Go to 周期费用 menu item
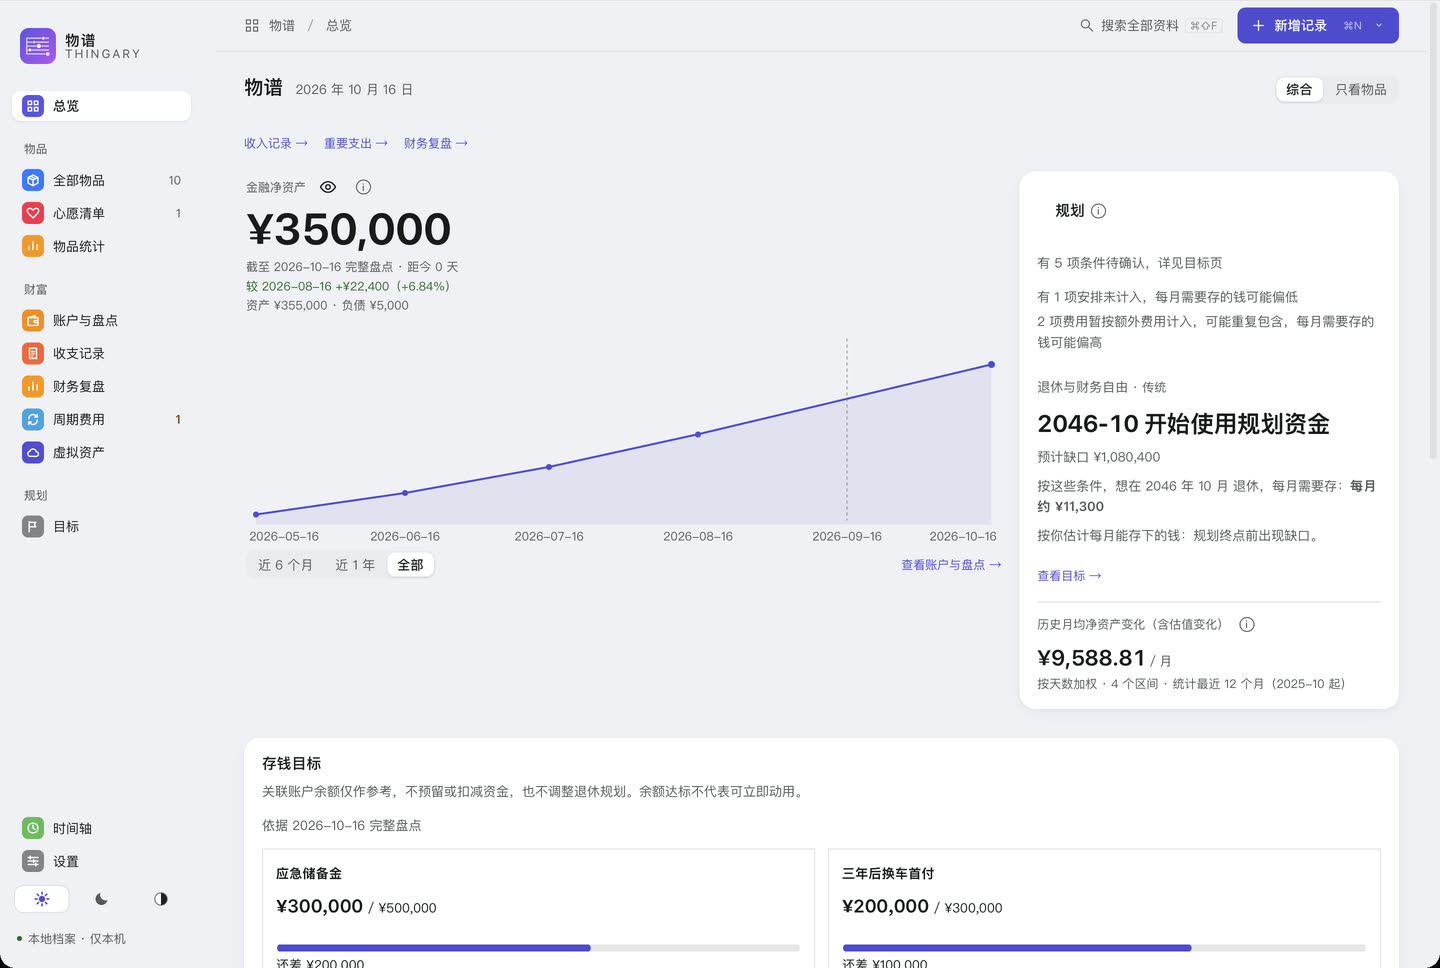The width and height of the screenshot is (1440, 968). pyautogui.click(x=101, y=420)
